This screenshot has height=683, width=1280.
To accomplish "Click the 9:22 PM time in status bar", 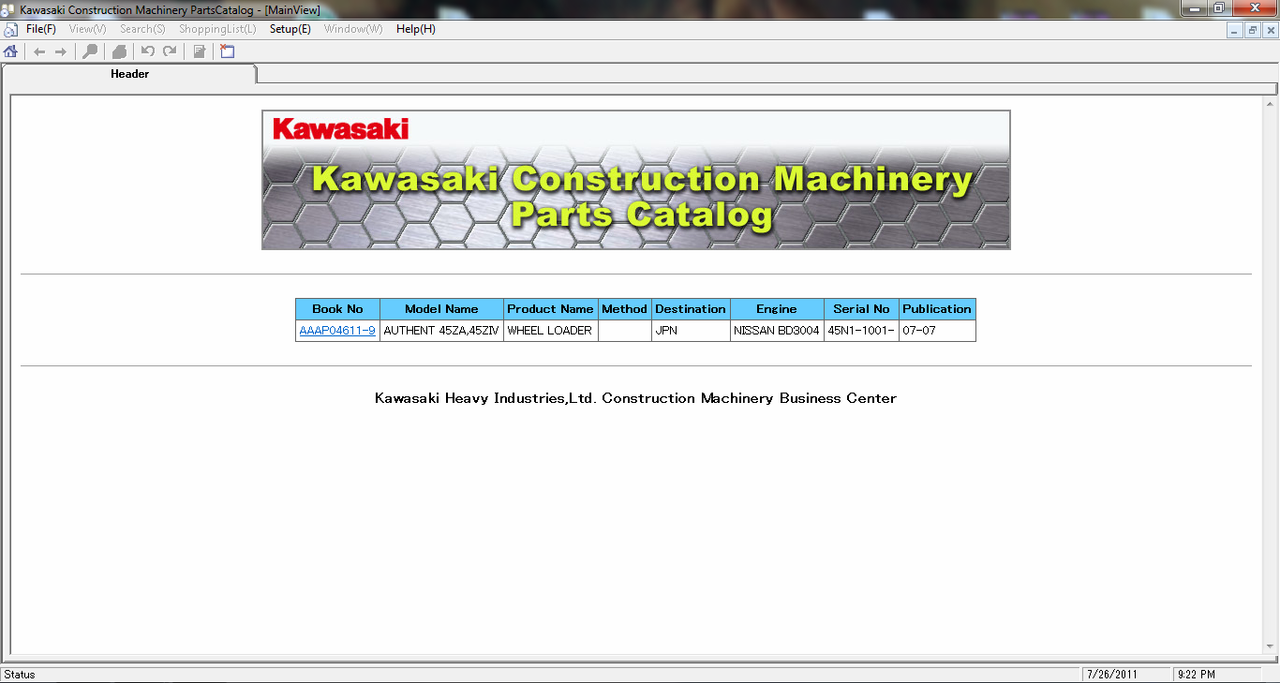I will (x=1196, y=674).
